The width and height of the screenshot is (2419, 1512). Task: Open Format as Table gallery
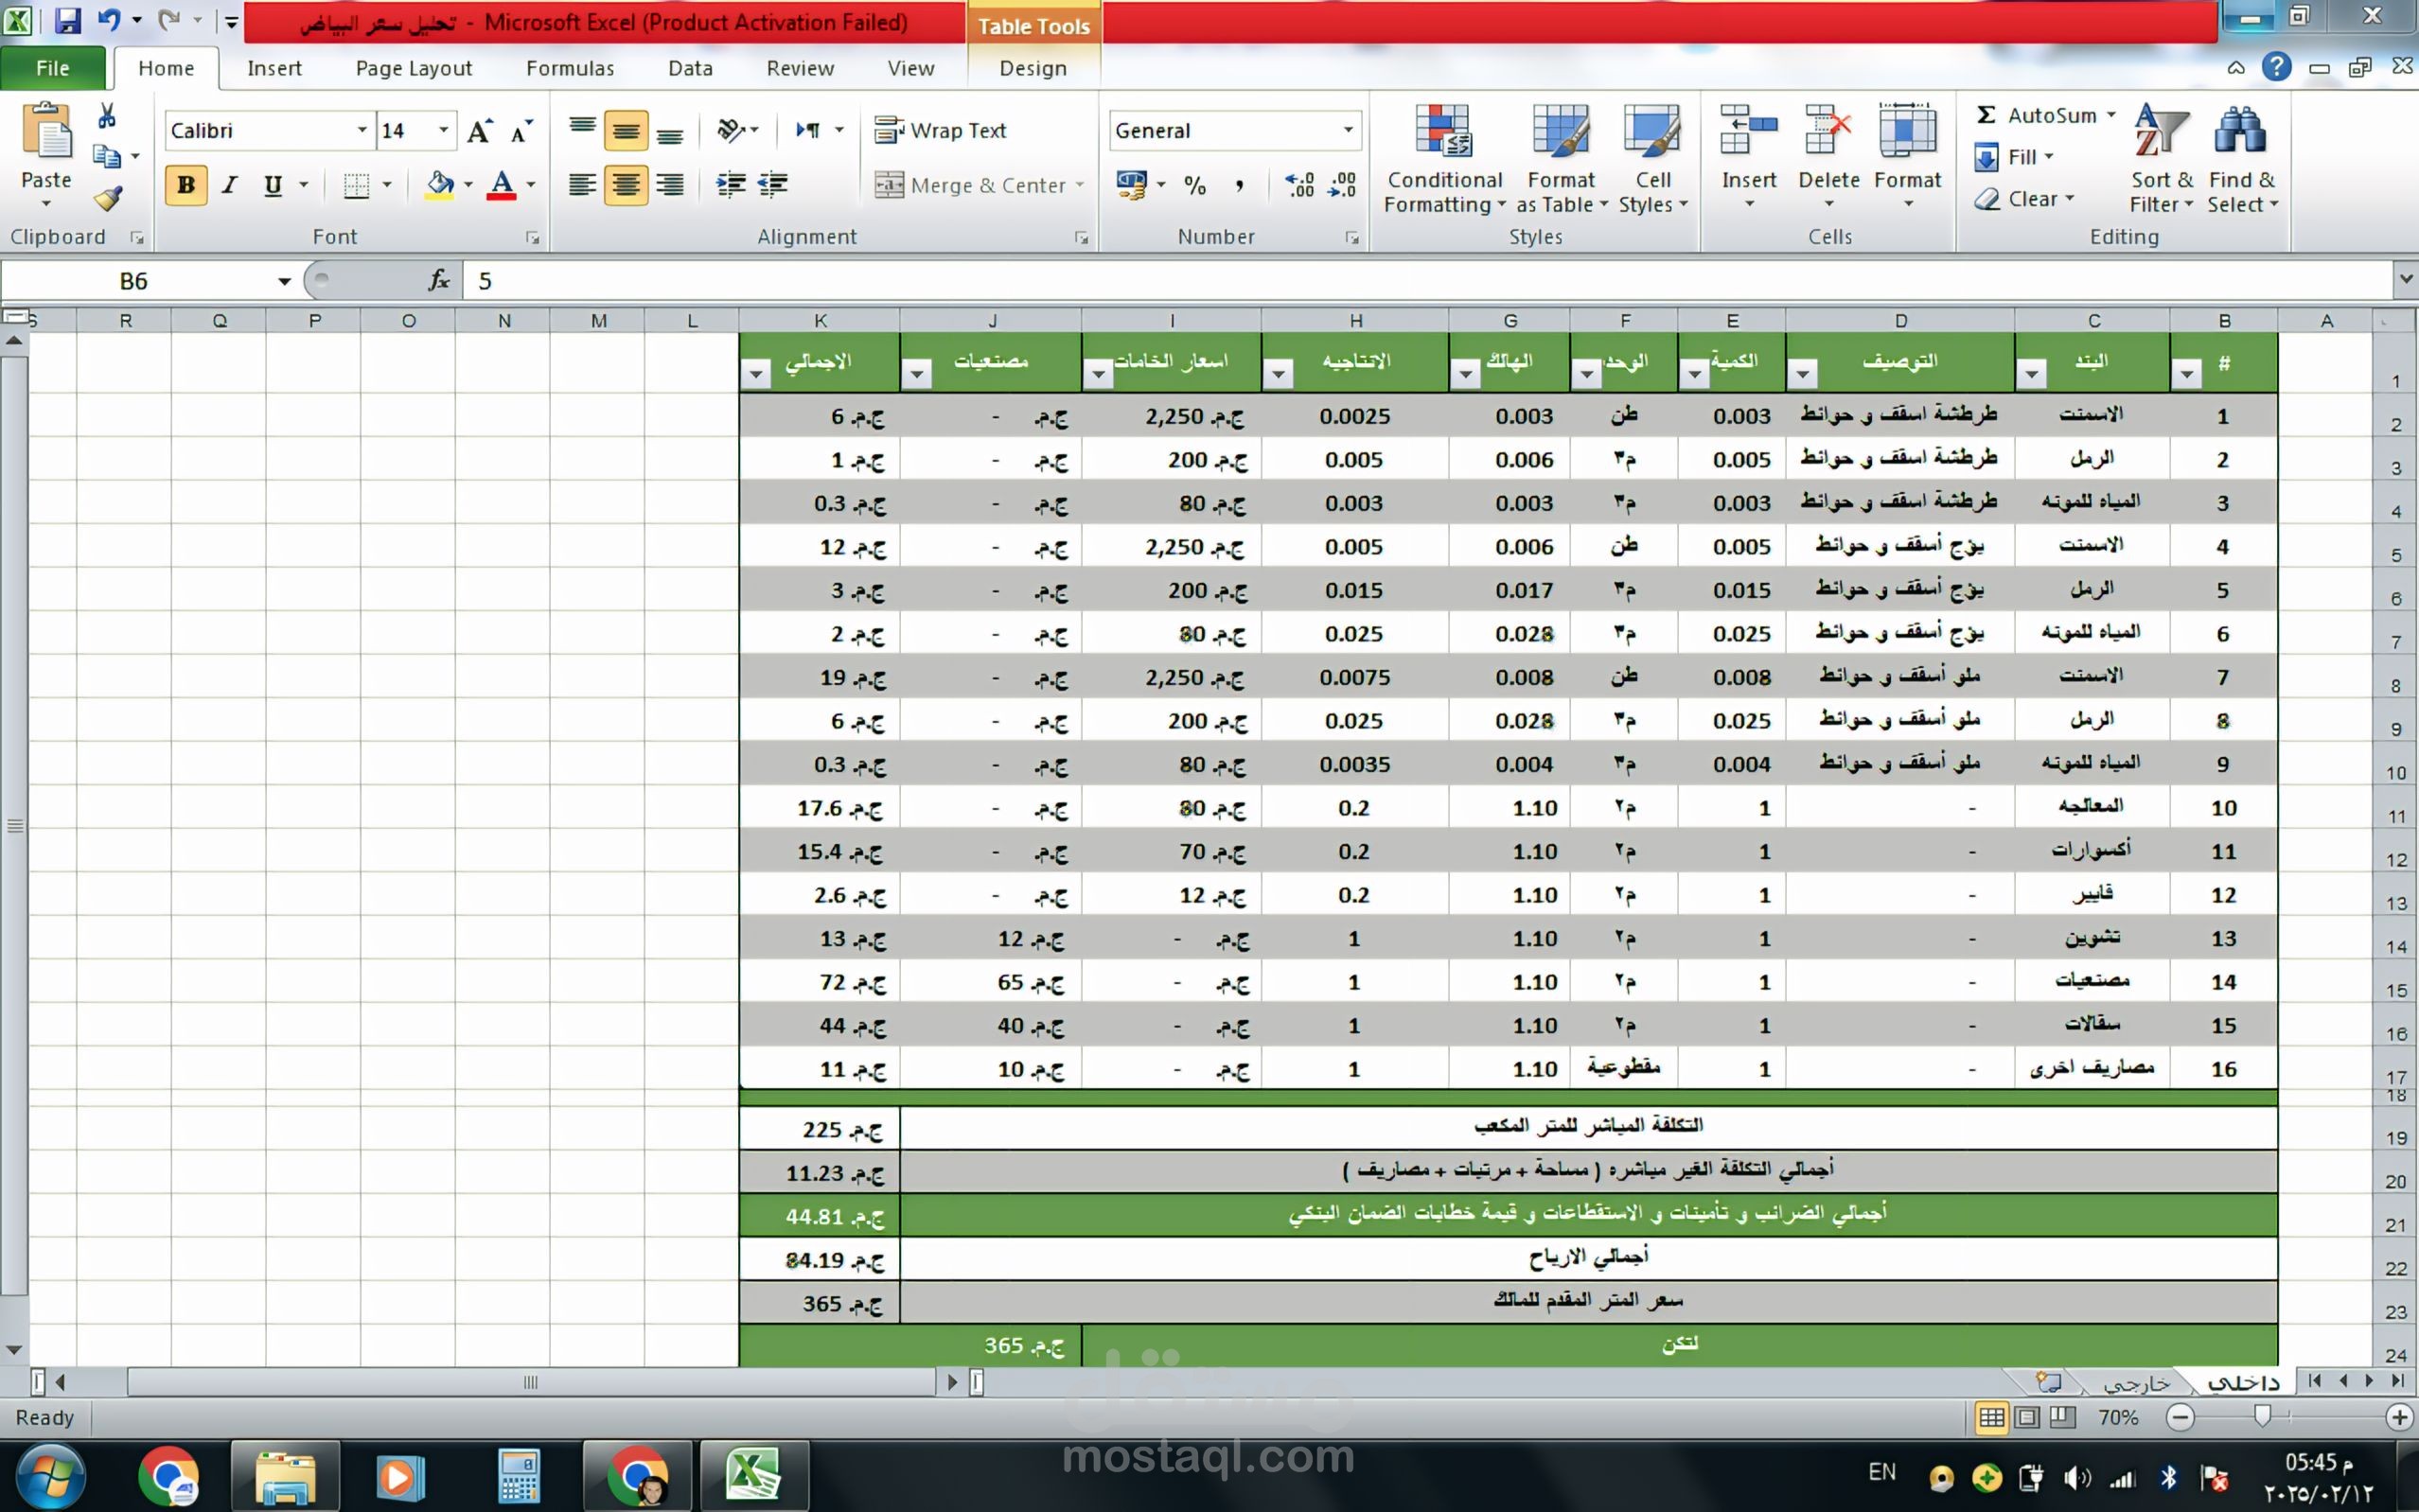[1561, 160]
